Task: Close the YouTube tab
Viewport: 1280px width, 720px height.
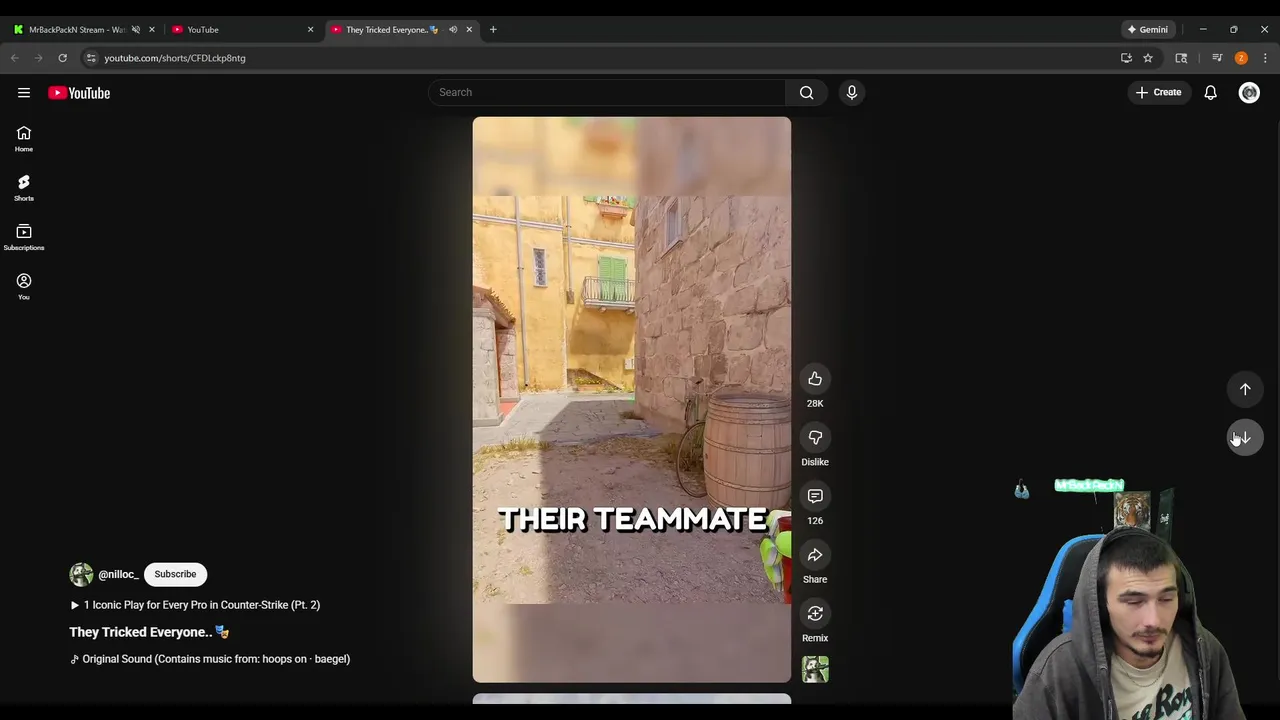Action: pyautogui.click(x=310, y=29)
